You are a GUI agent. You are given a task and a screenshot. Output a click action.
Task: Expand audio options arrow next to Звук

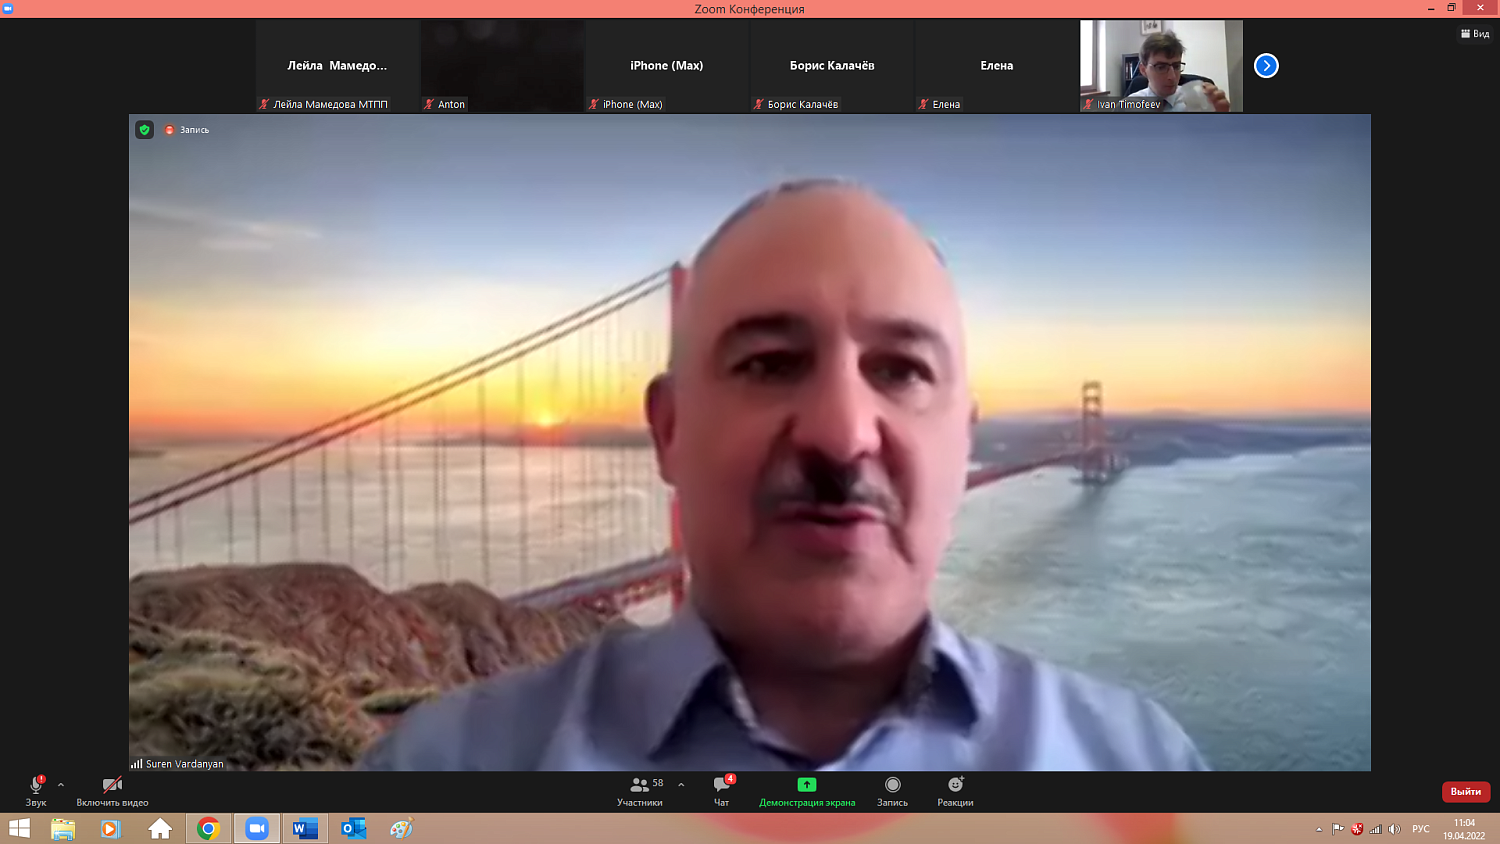click(x=61, y=785)
